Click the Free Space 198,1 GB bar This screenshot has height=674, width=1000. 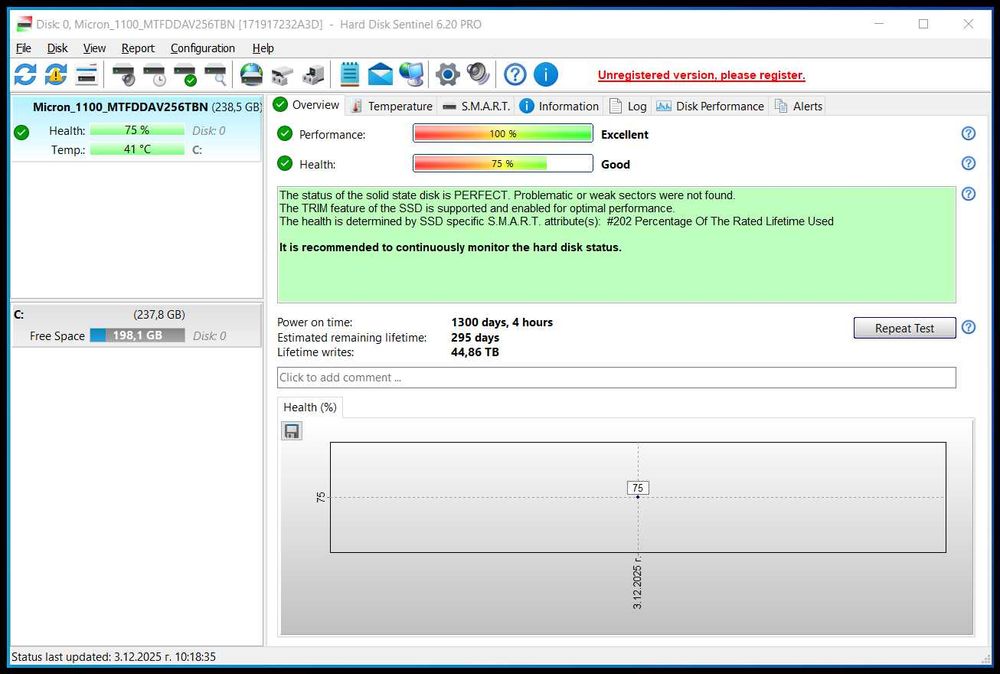137,335
